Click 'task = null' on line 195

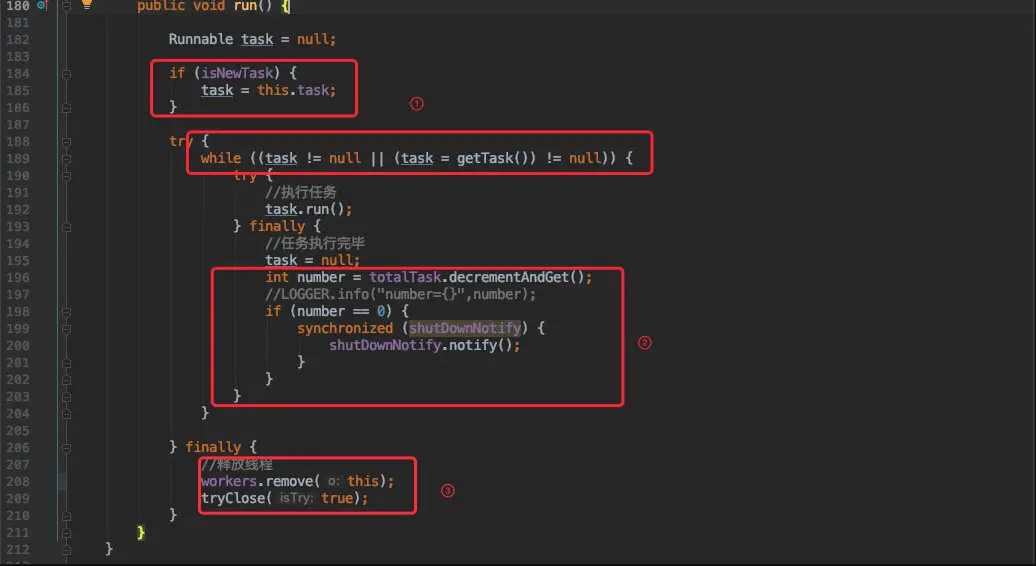point(311,260)
